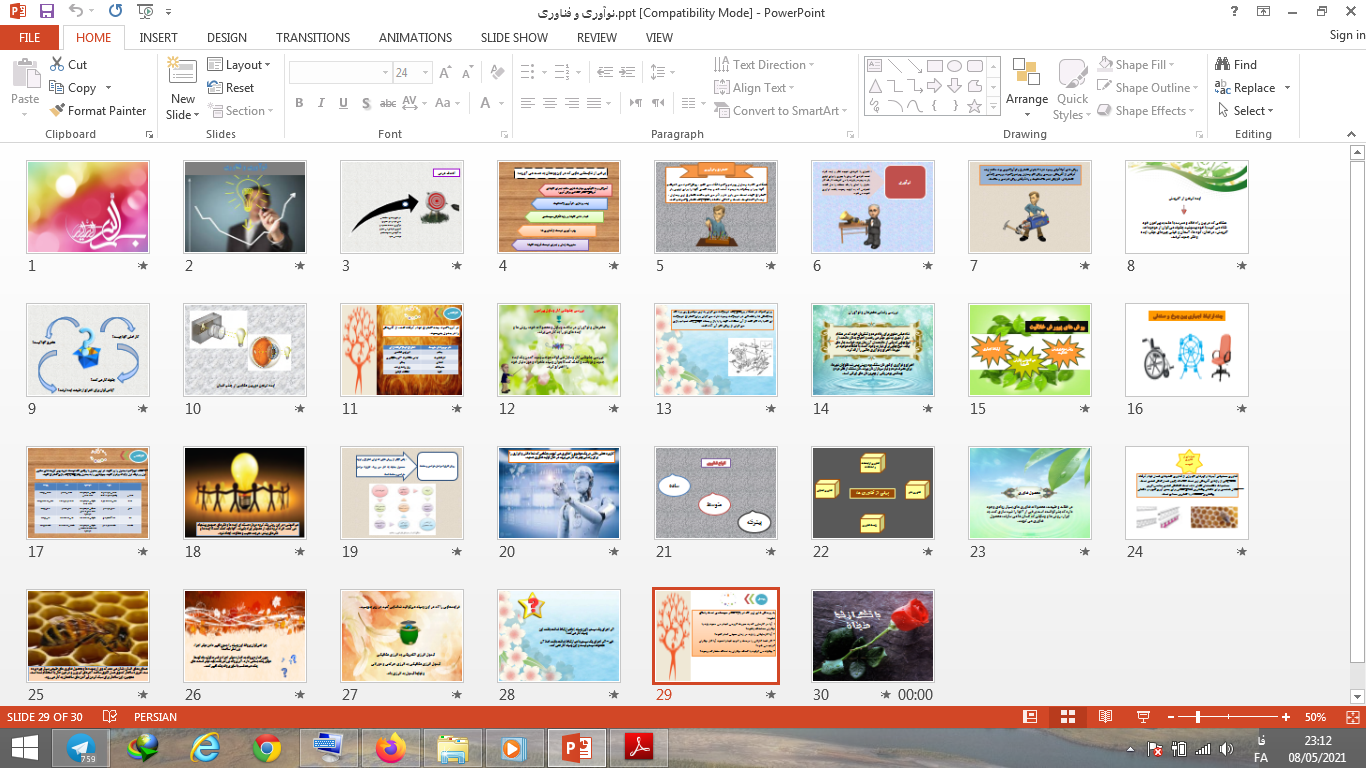Expand the Layout dropdown
Screen dimensions: 1366x768
238,65
